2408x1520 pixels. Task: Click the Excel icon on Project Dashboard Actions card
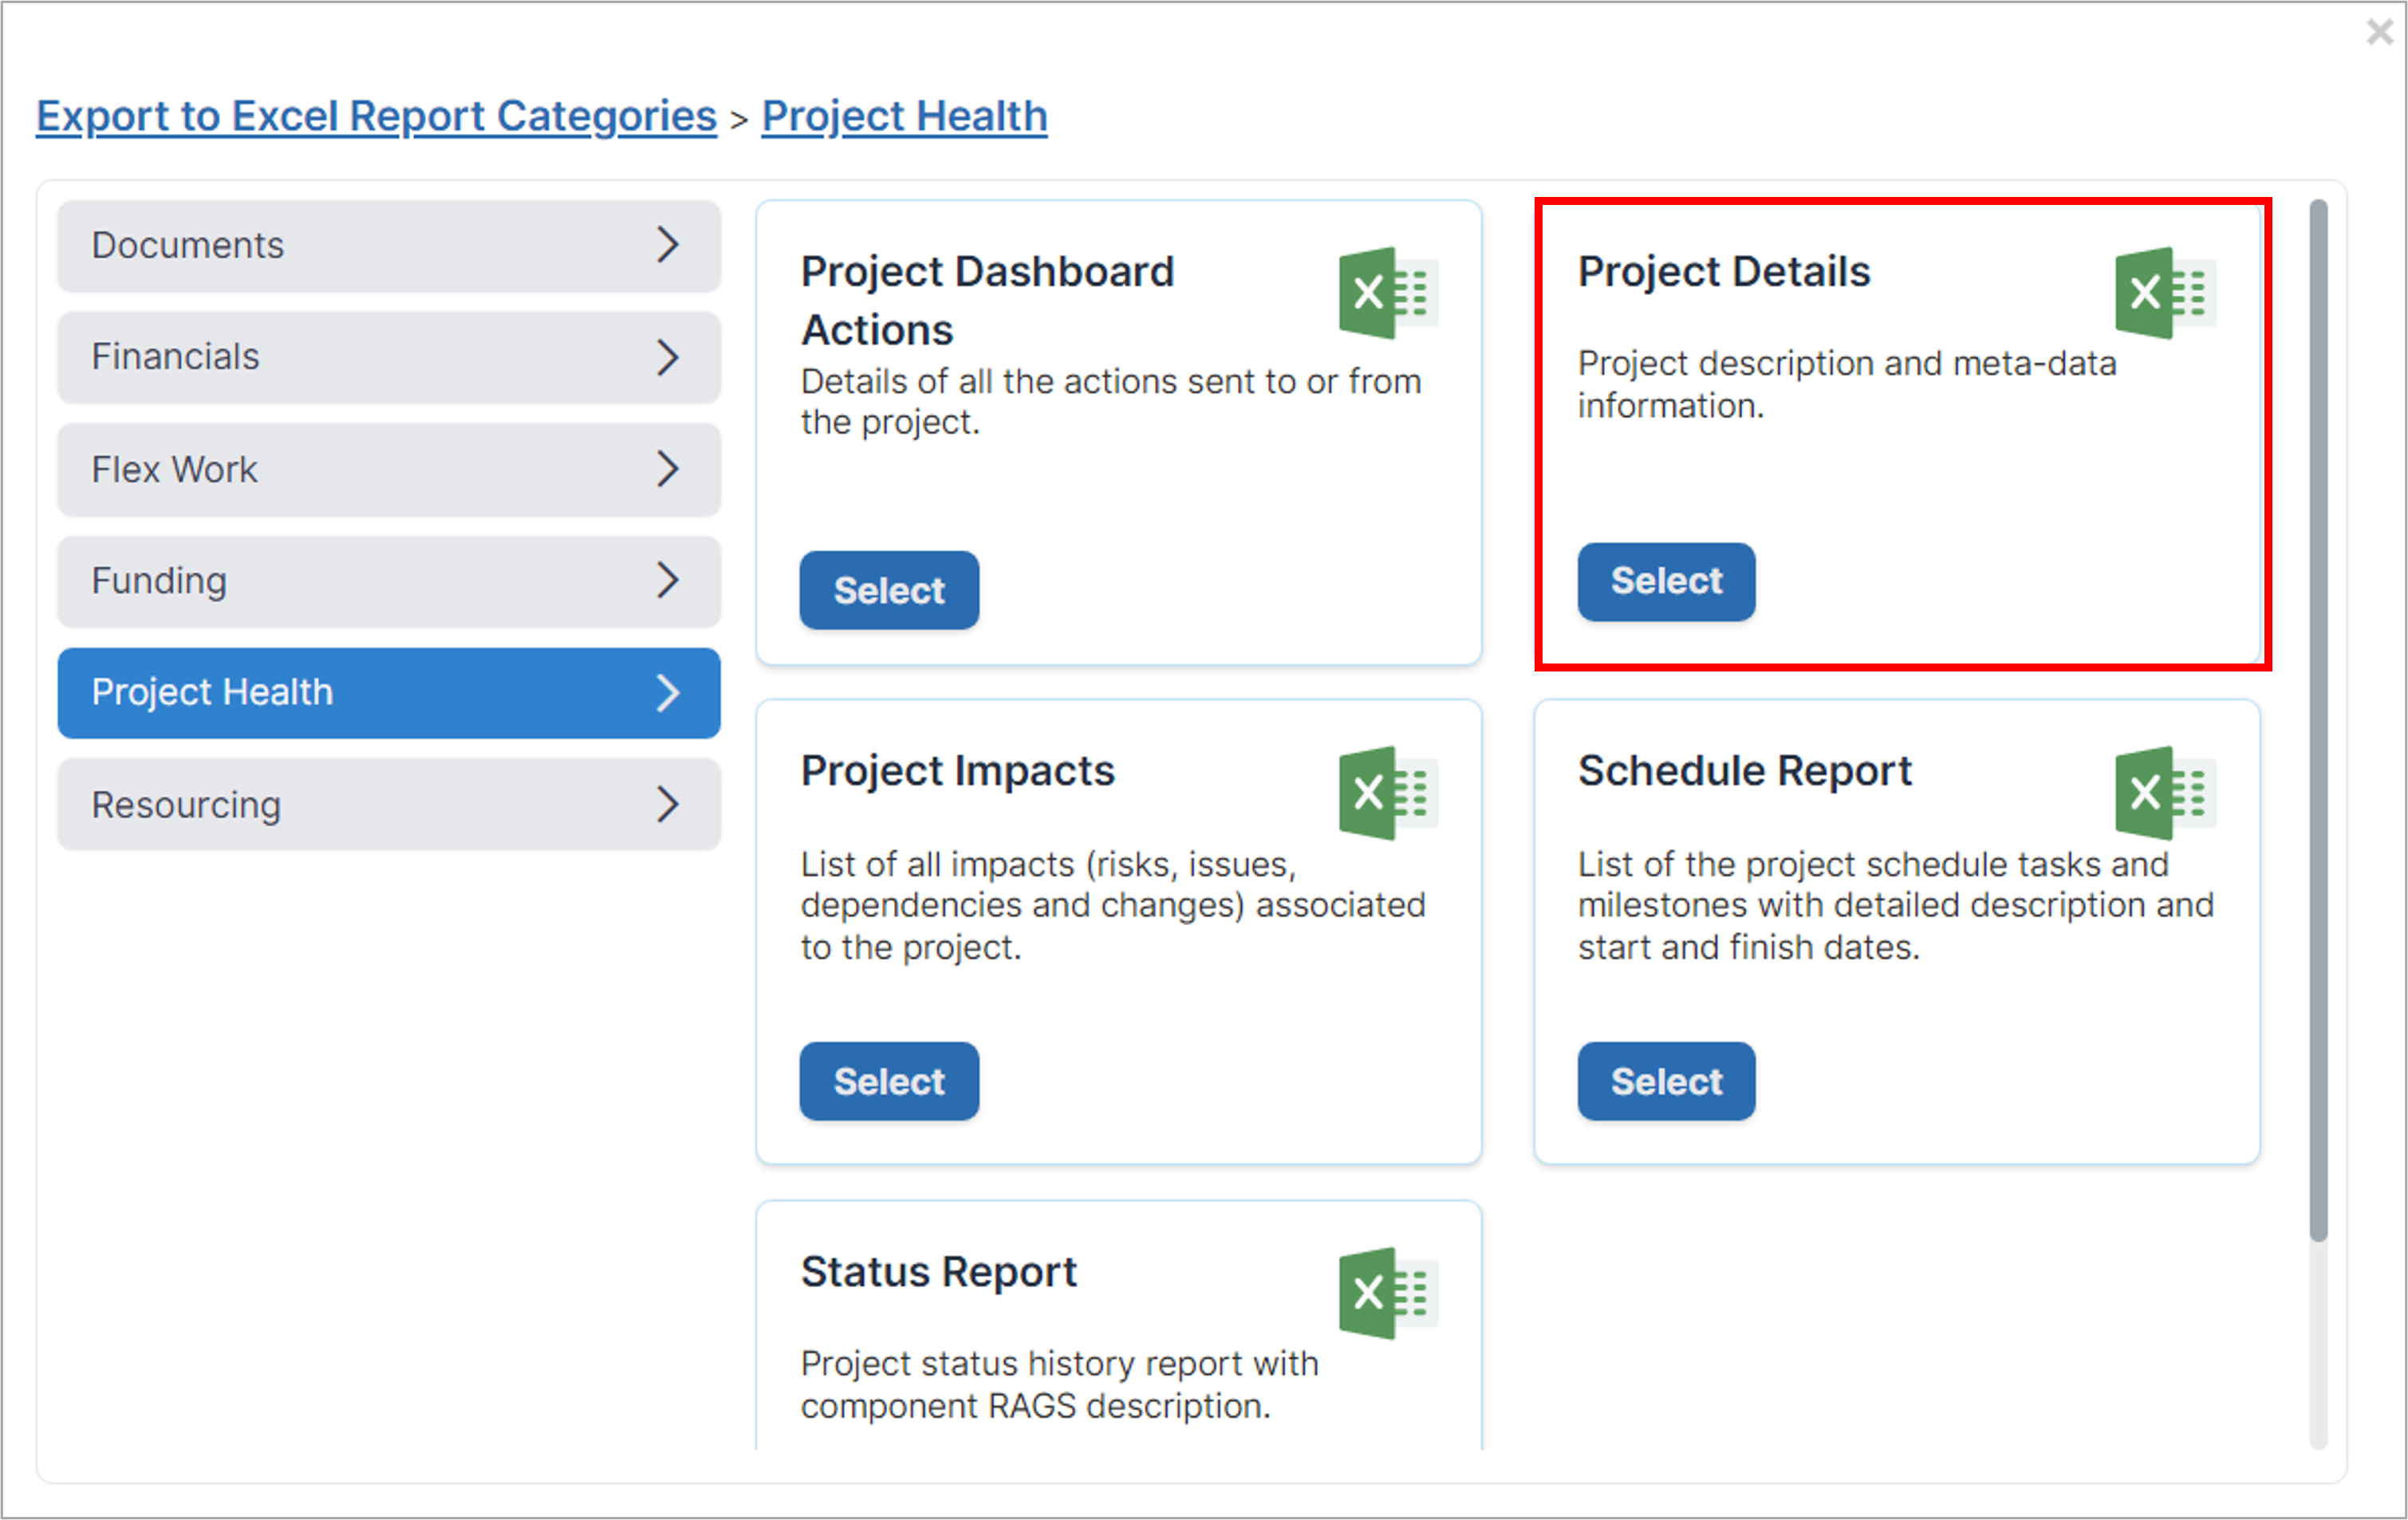point(1388,293)
